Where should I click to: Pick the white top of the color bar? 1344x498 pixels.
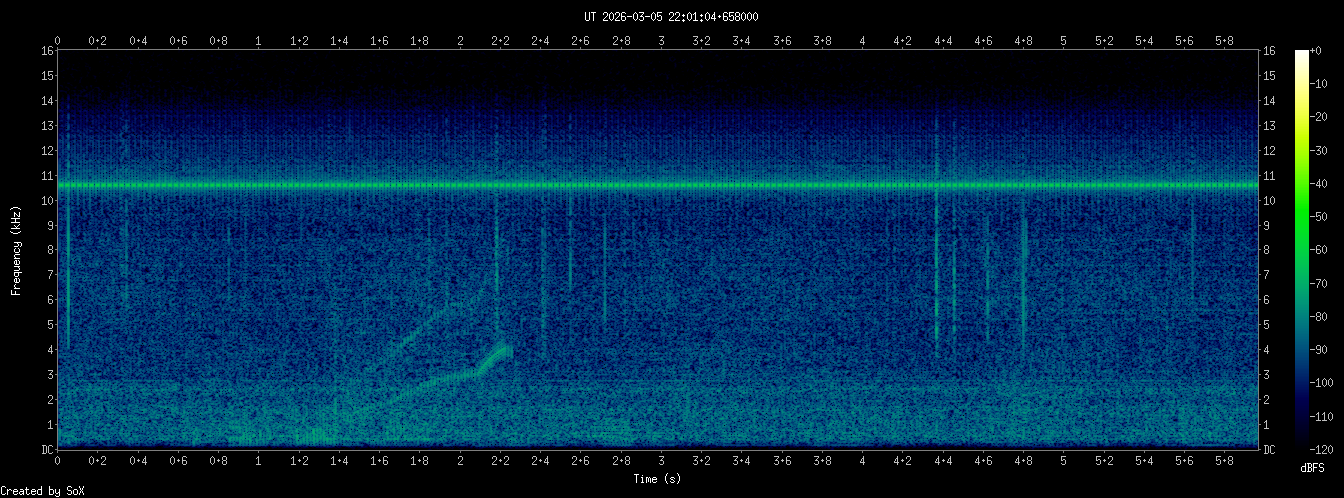(1302, 54)
